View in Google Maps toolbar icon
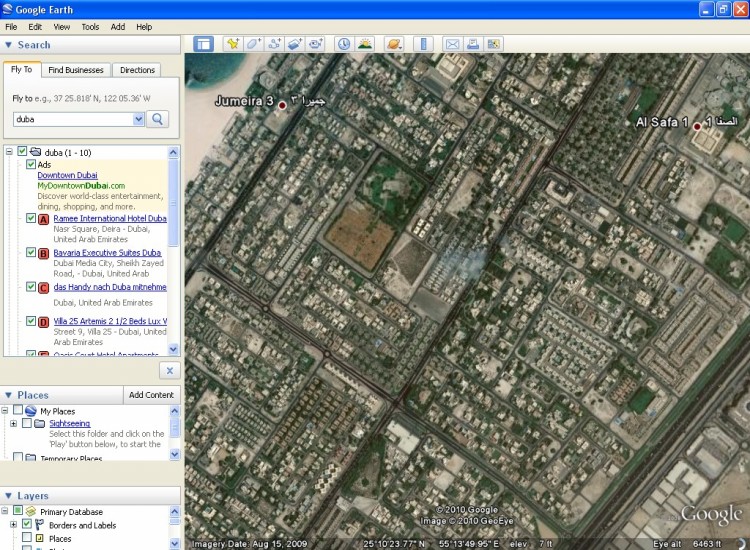The height and width of the screenshot is (550, 750). [x=493, y=44]
